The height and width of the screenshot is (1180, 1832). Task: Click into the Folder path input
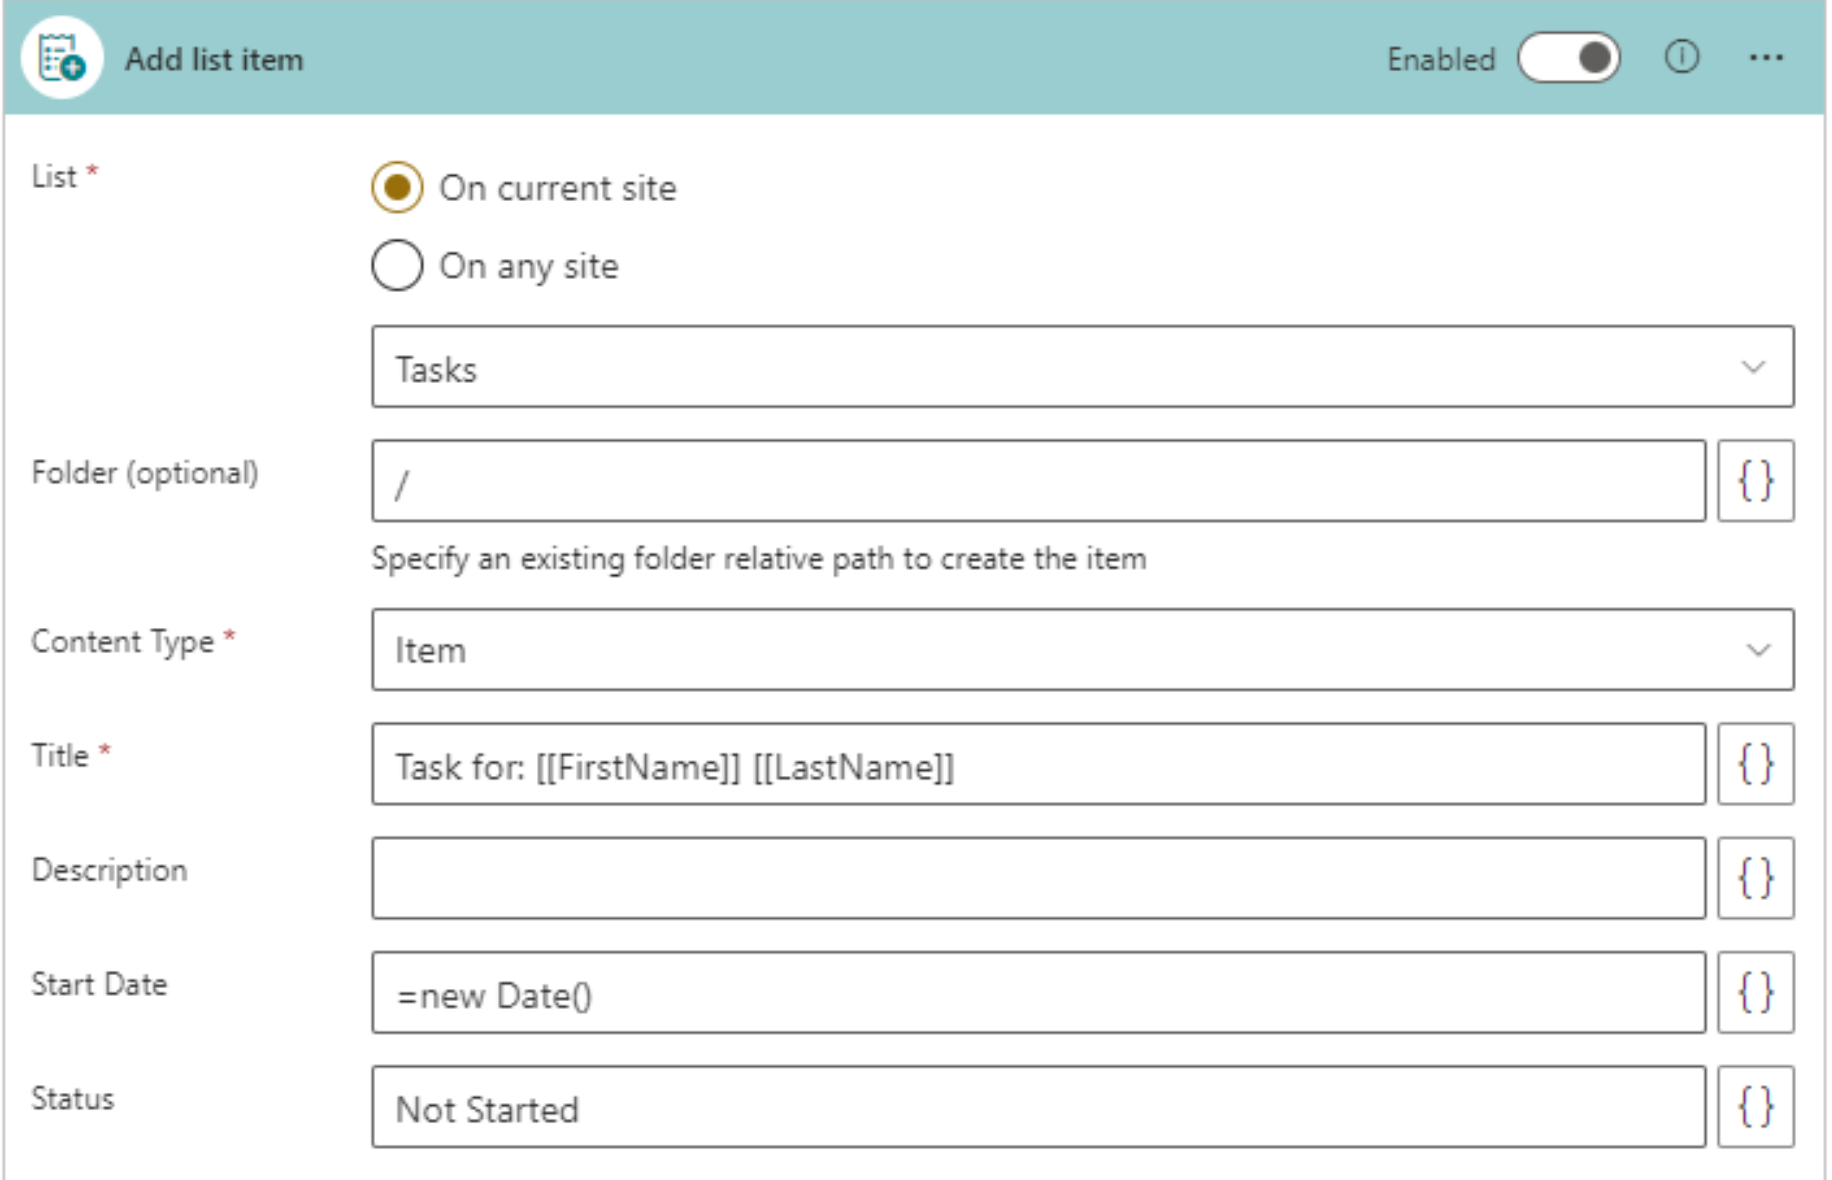tap(1038, 481)
